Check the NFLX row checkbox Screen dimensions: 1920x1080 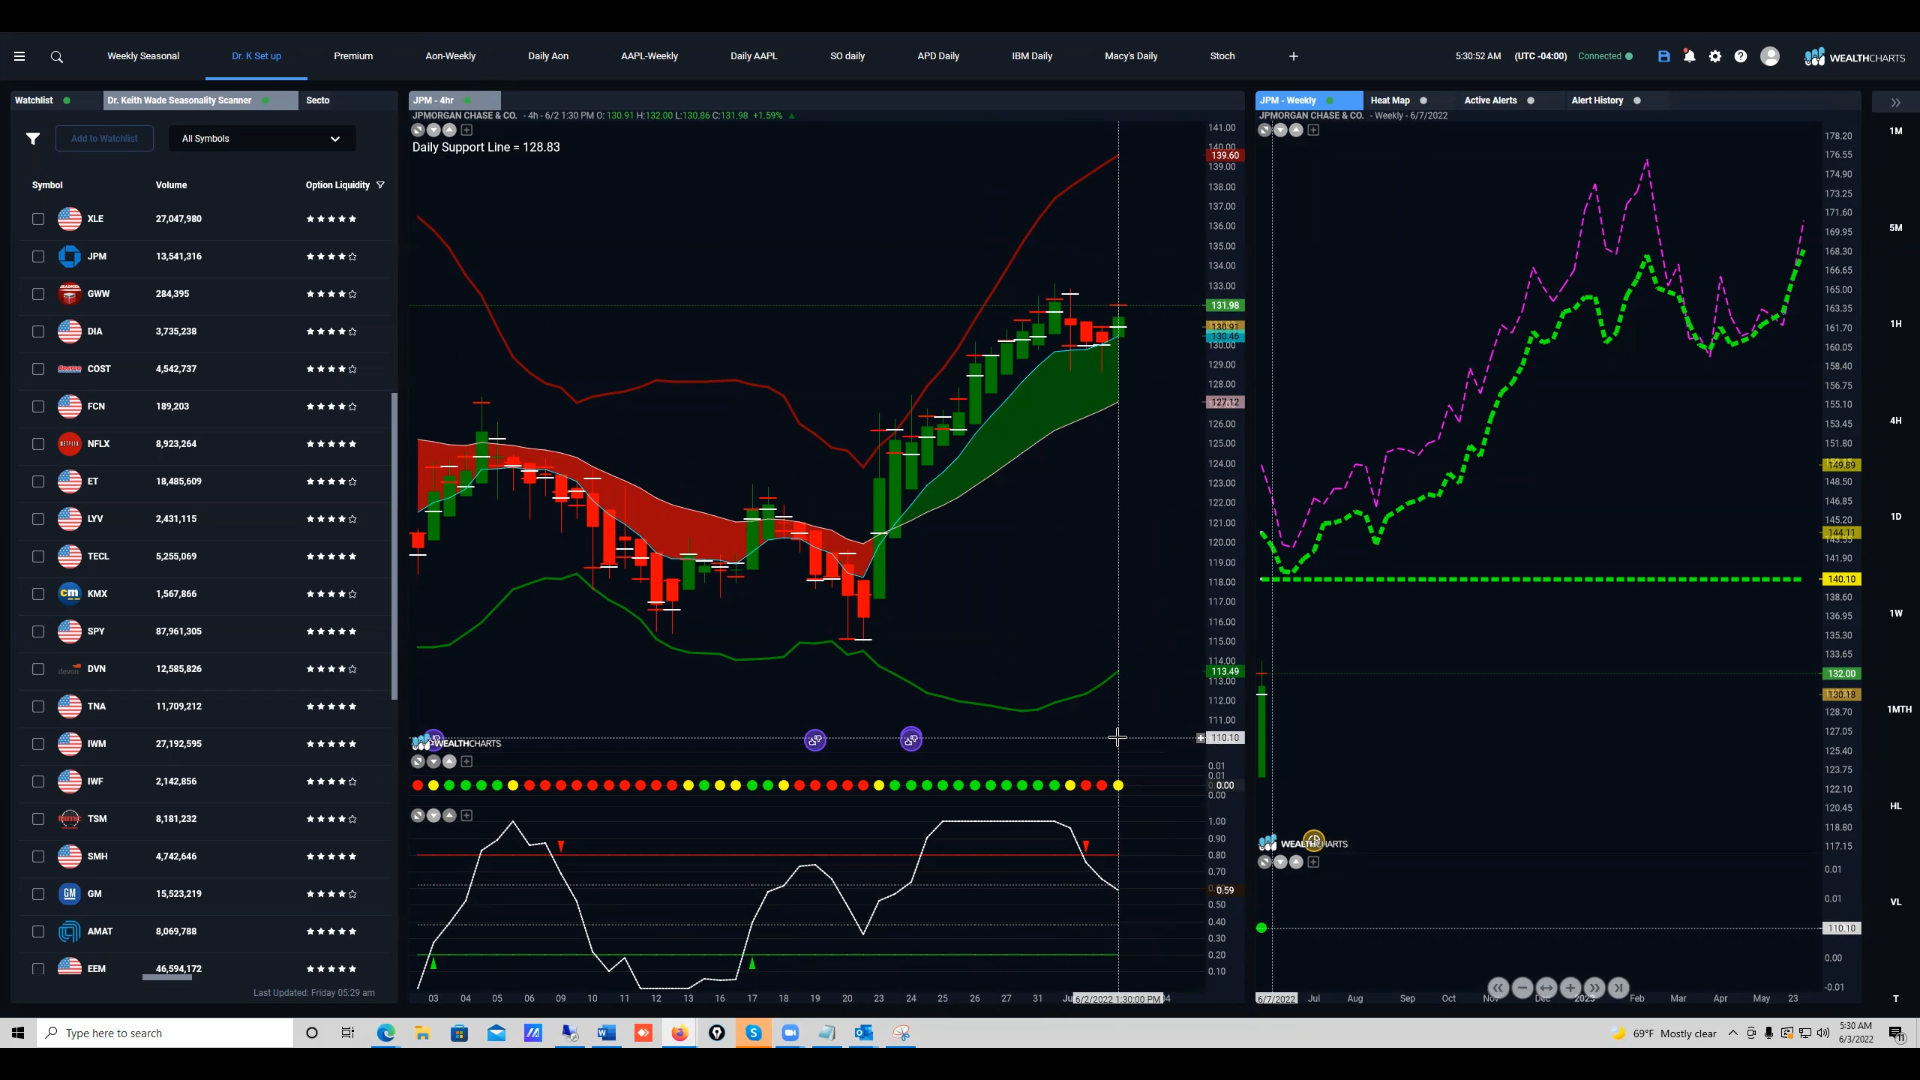pos(38,444)
